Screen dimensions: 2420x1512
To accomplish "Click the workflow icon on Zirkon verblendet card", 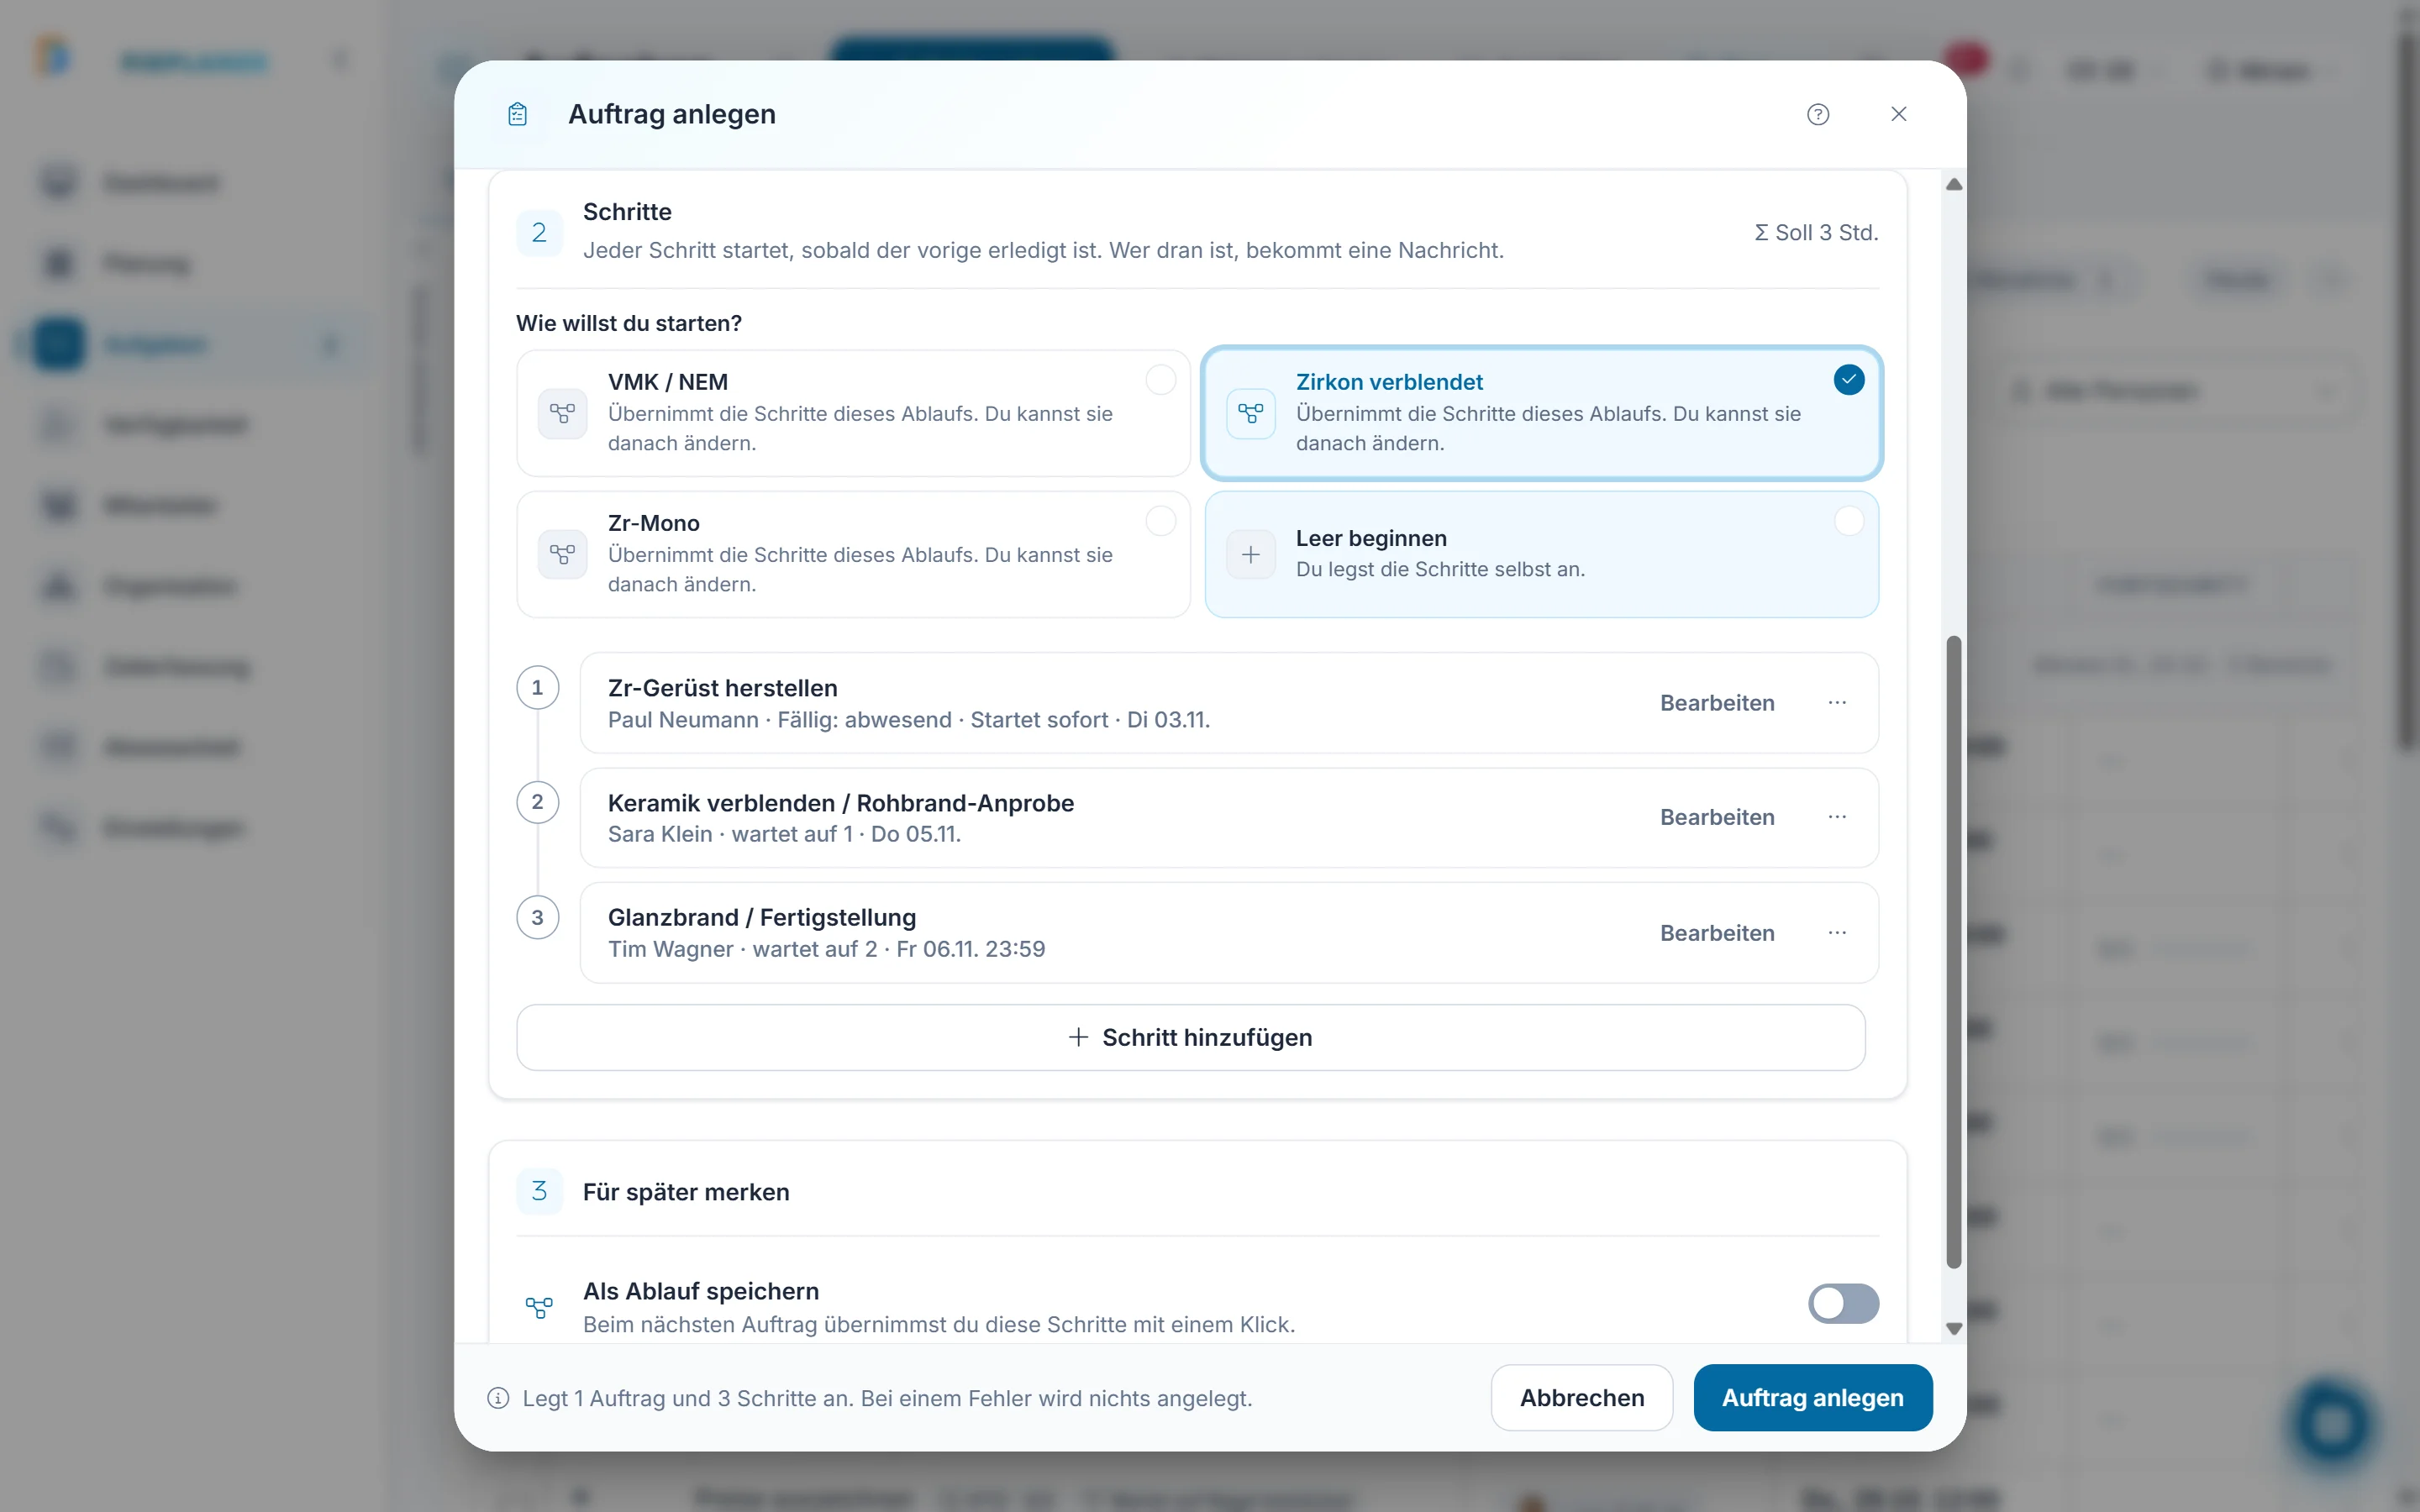I will click(1250, 413).
